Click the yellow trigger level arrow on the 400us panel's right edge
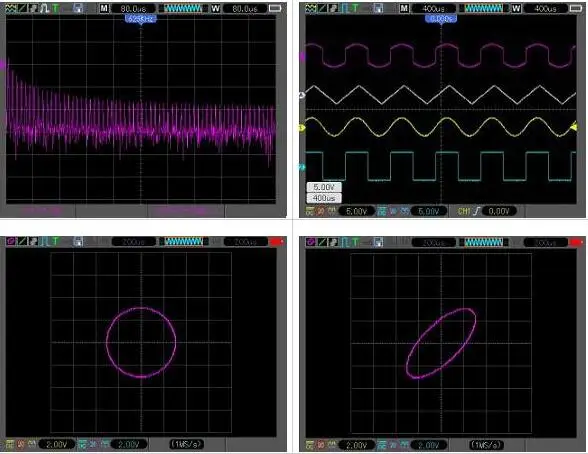Screen dimensions: 588x454 (x=574, y=127)
